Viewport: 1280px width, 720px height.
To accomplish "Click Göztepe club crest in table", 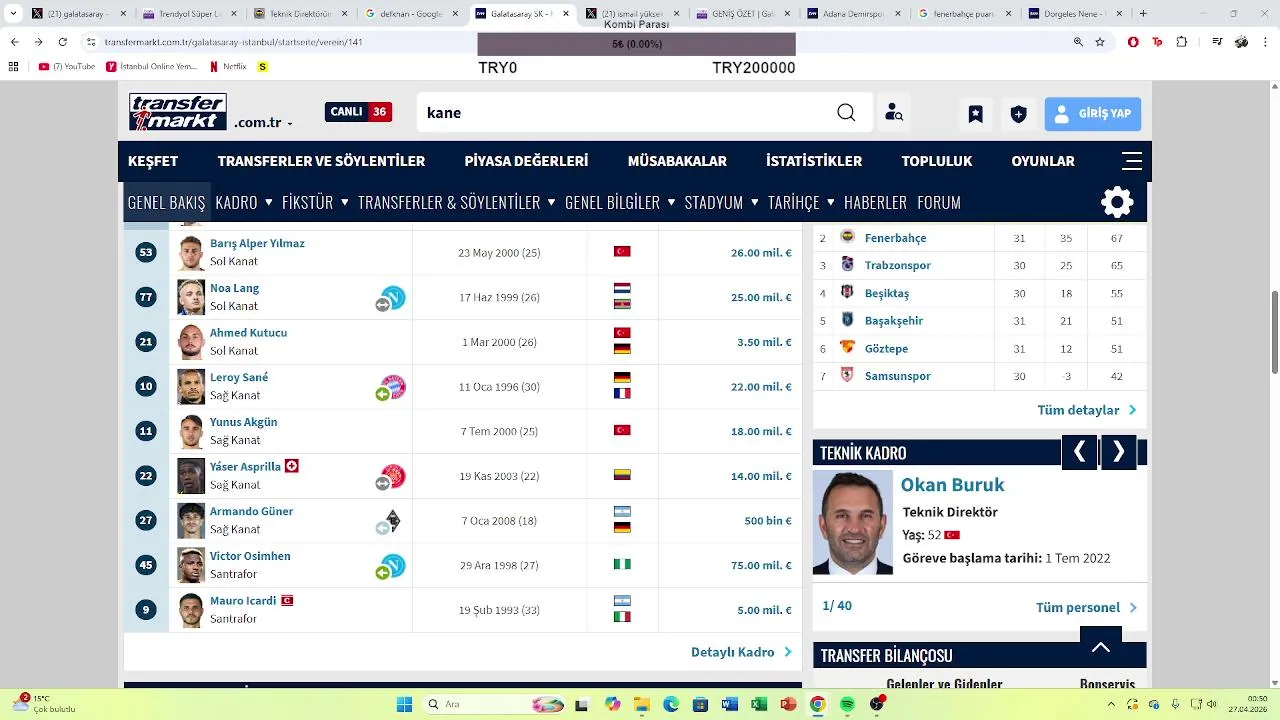I will pos(848,348).
